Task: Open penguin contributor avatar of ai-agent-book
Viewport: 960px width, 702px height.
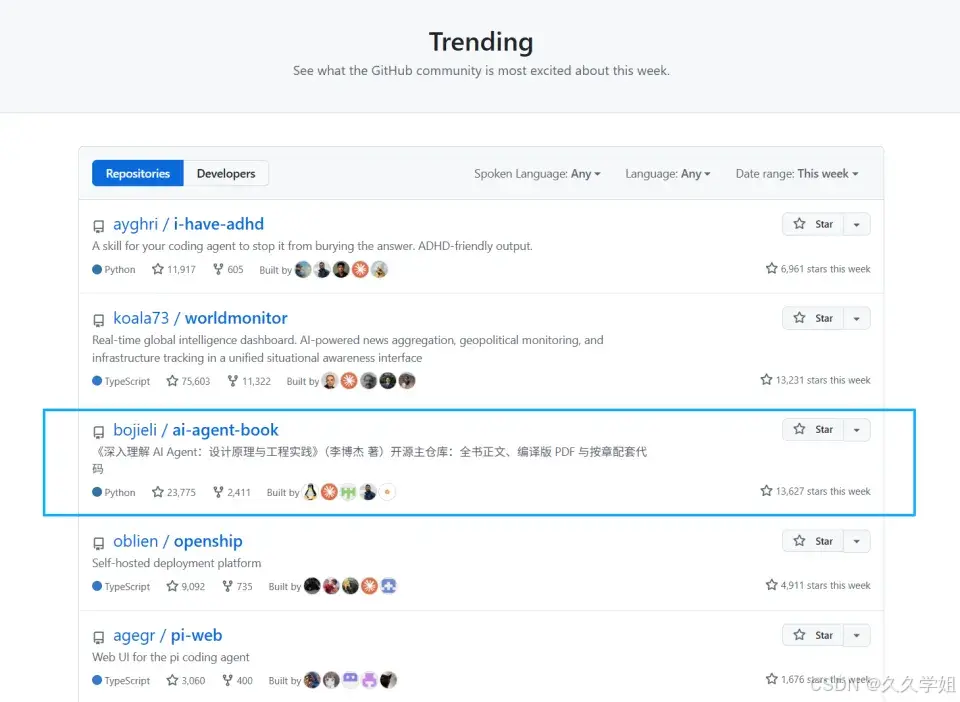Action: [310, 492]
